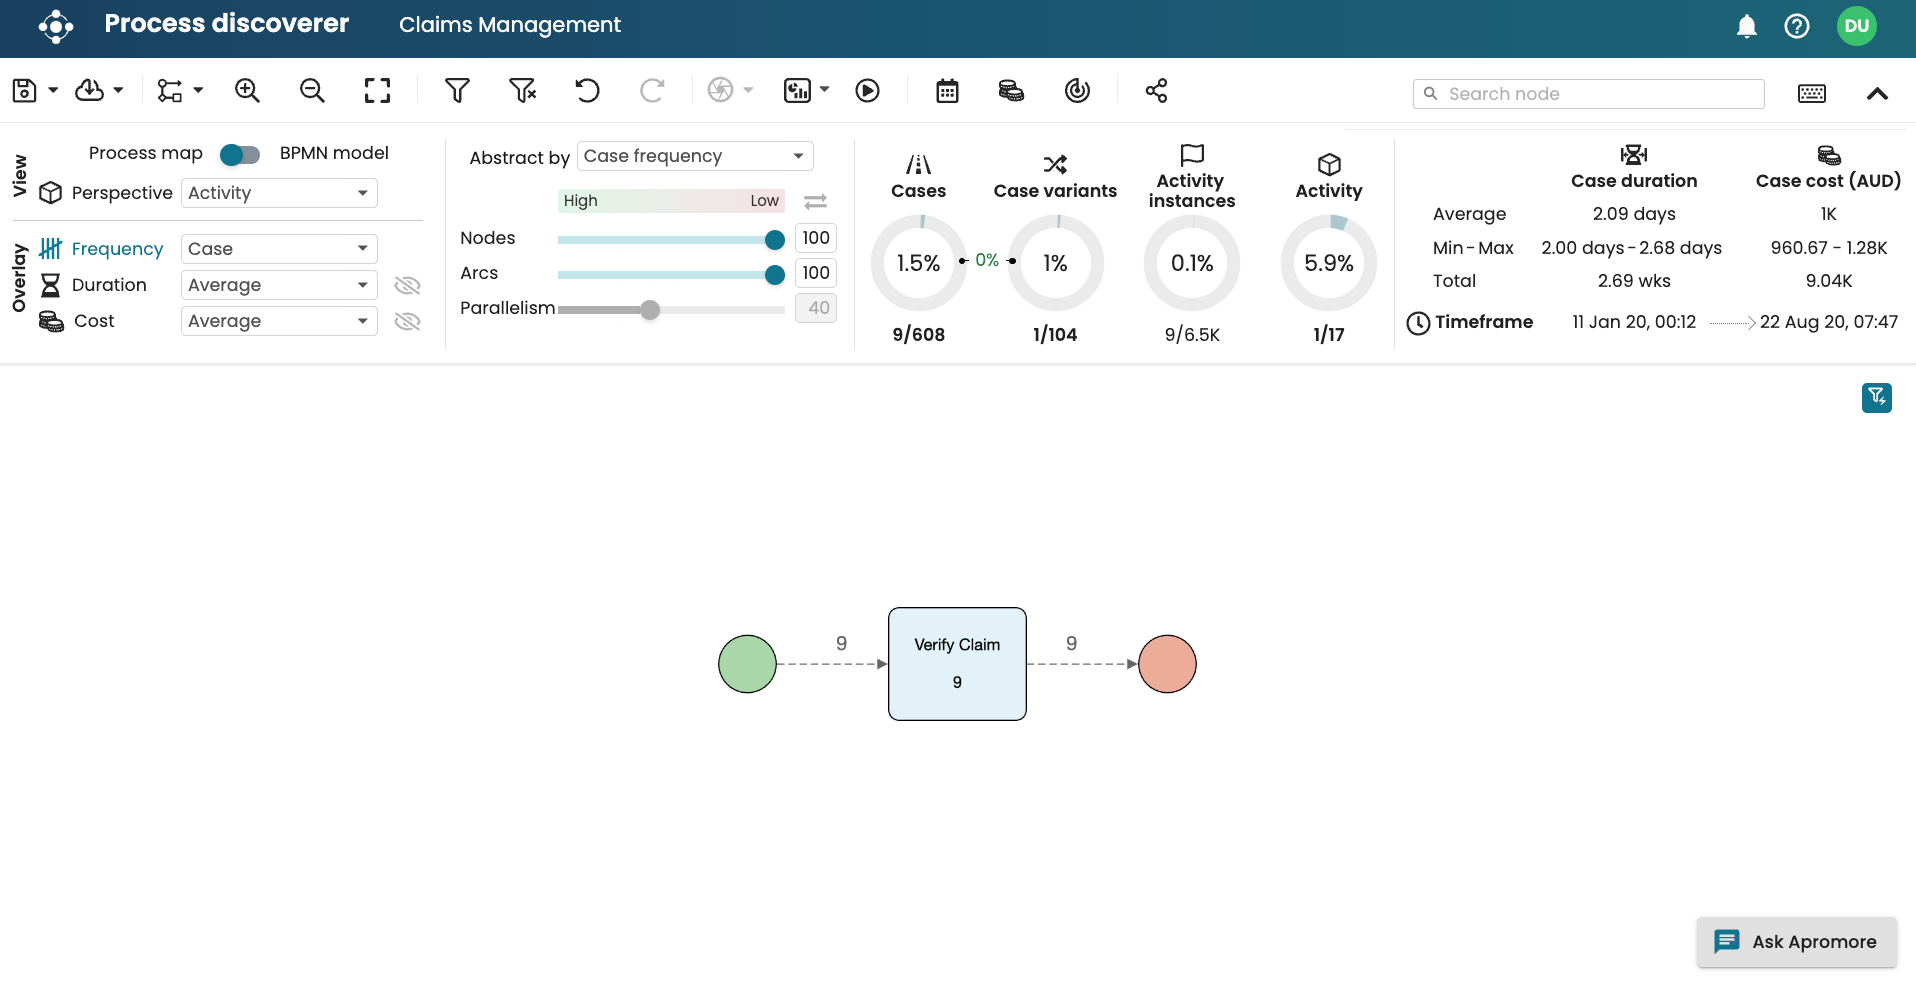Select the Frequency overlay
The height and width of the screenshot is (986, 1916).
[116, 249]
